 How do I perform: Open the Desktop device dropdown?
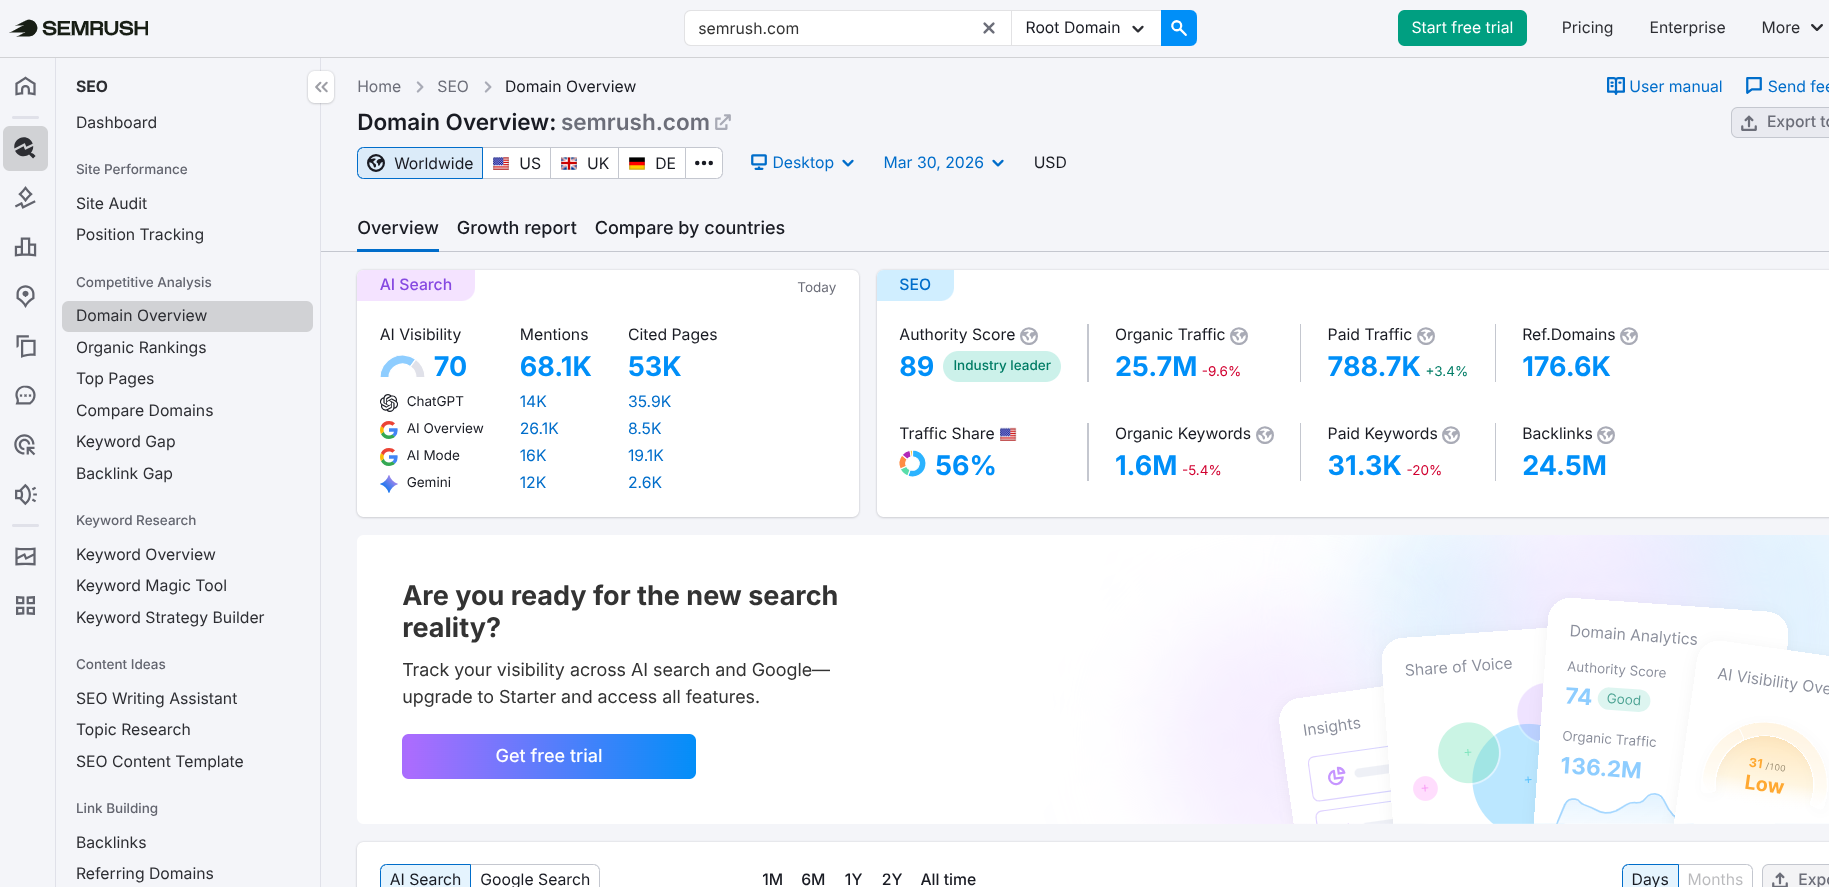pos(803,162)
